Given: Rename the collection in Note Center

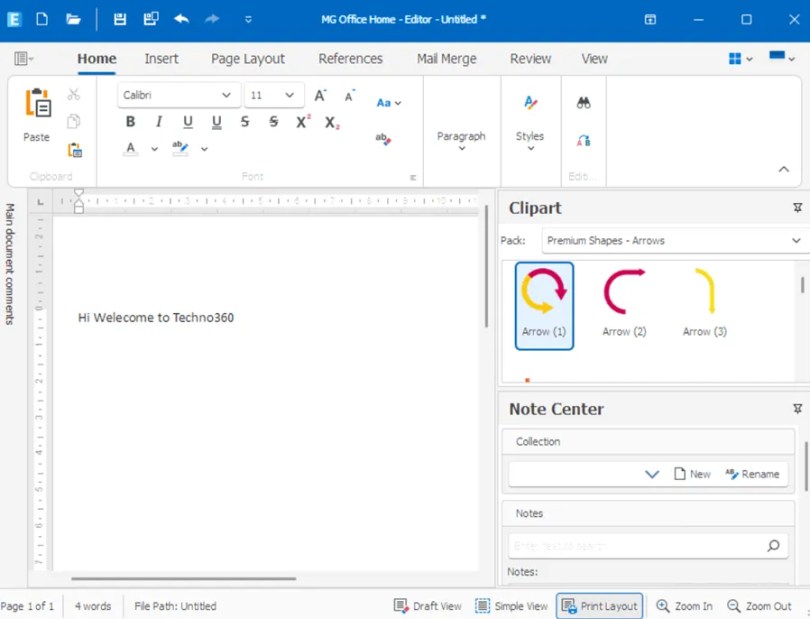Looking at the screenshot, I should [752, 474].
